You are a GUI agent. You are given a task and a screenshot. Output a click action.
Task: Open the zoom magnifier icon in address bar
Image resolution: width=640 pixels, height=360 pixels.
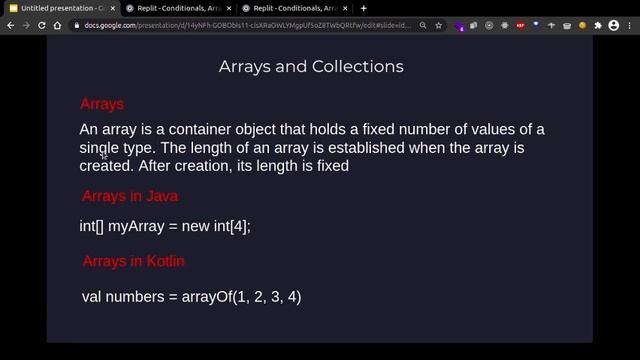(423, 25)
